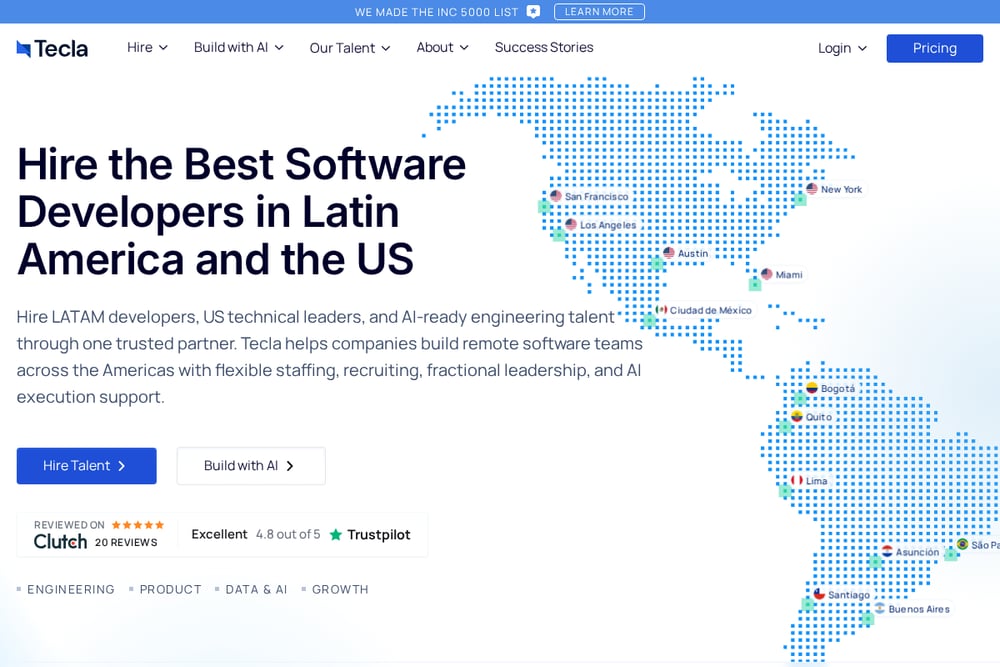Click the Buenos Aires Argentina flag icon

coord(879,608)
